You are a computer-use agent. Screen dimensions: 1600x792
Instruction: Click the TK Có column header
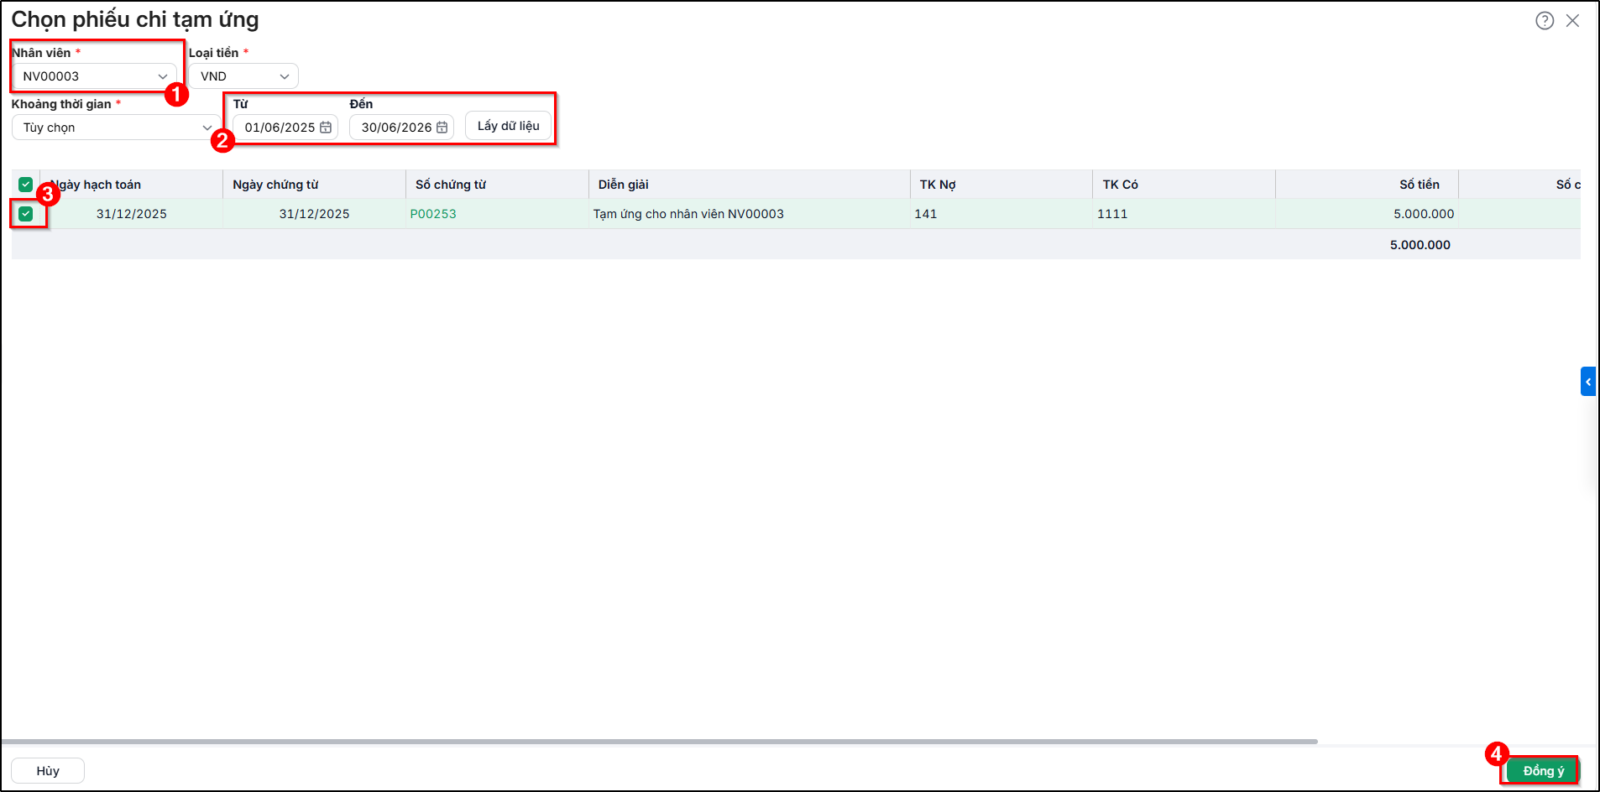pyautogui.click(x=1184, y=185)
